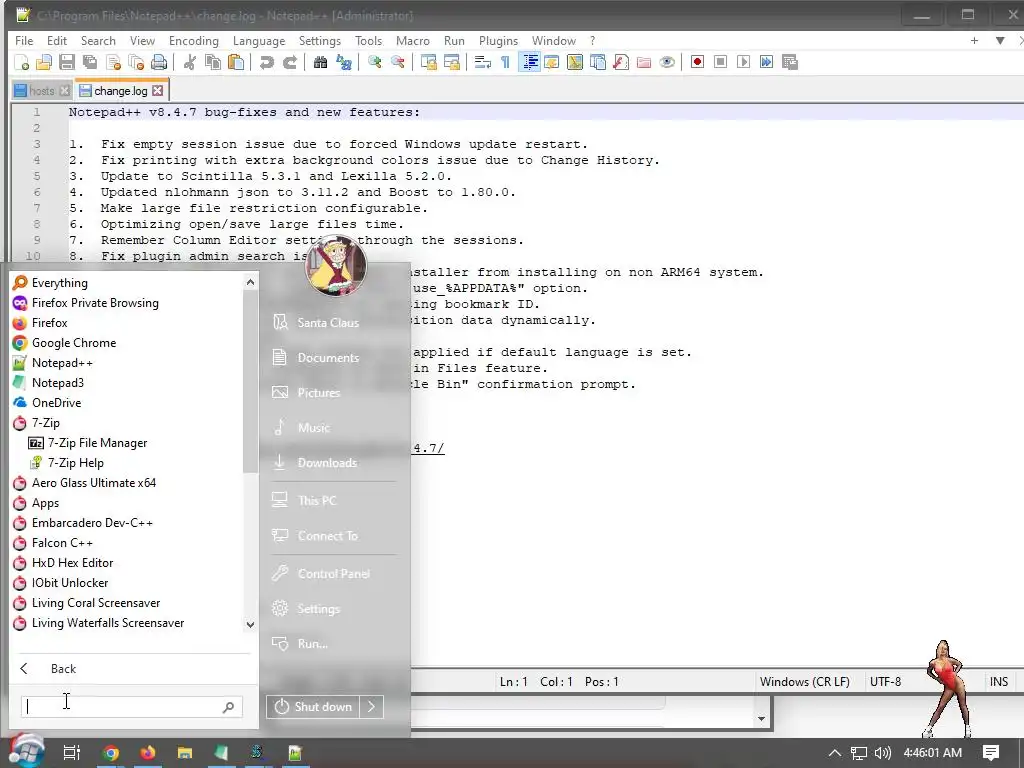Open Folder as Workspace toolbar icon
The image size is (1024, 768).
(644, 63)
